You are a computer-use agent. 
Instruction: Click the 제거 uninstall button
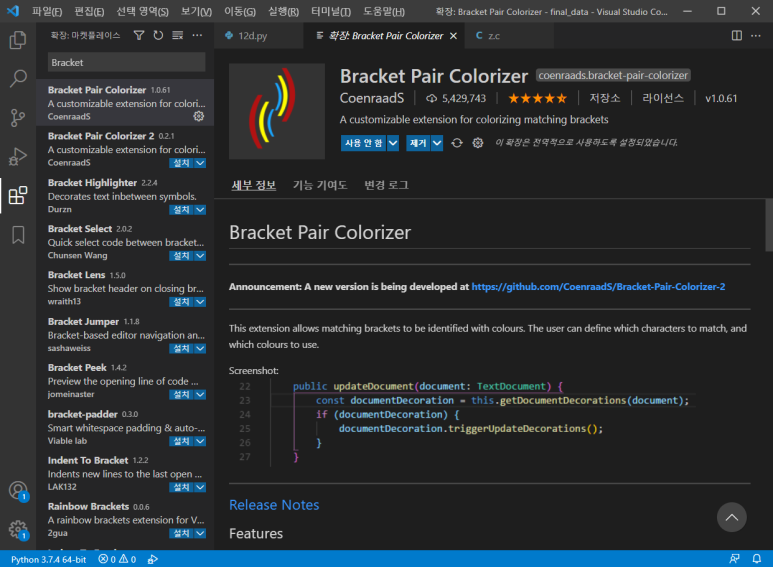418,143
